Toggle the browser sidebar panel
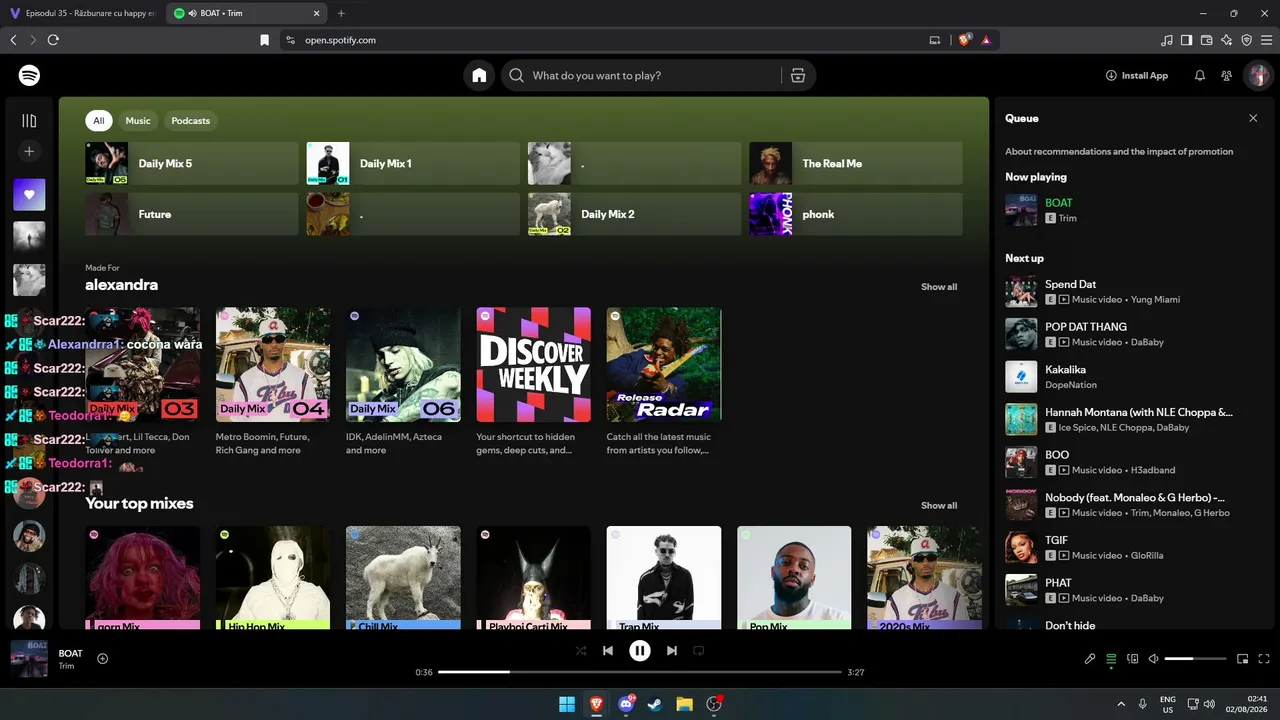This screenshot has height=720, width=1280. pyautogui.click(x=1186, y=40)
